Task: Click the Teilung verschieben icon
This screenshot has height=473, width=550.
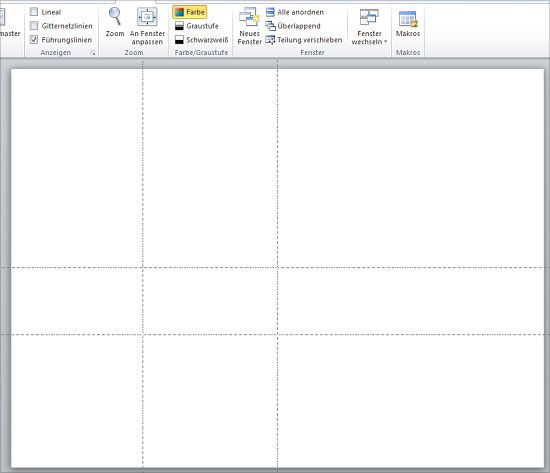Action: 270,40
